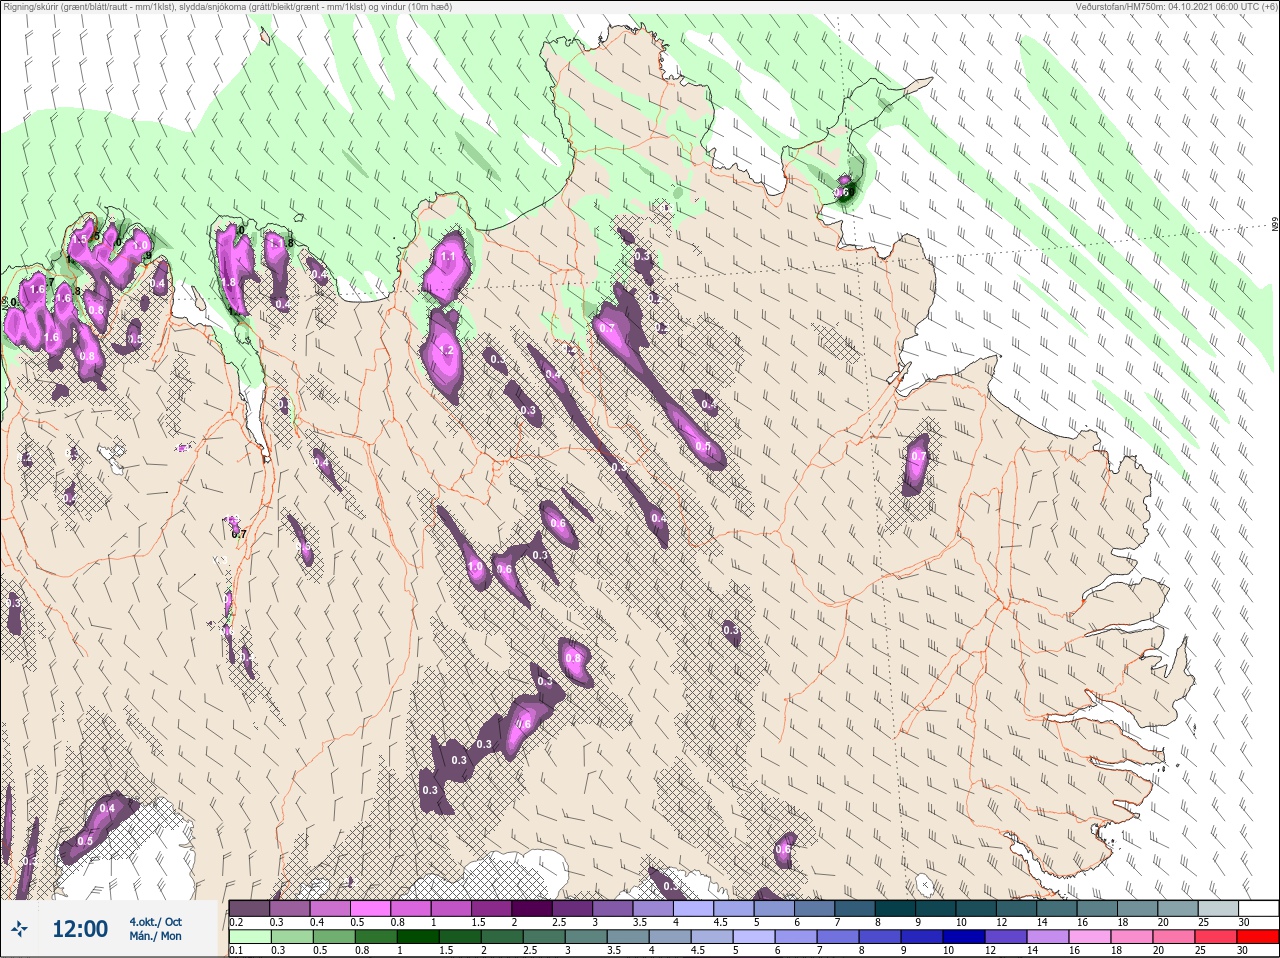
Task: Click the N99 latitude label at right edge
Action: click(x=1275, y=226)
